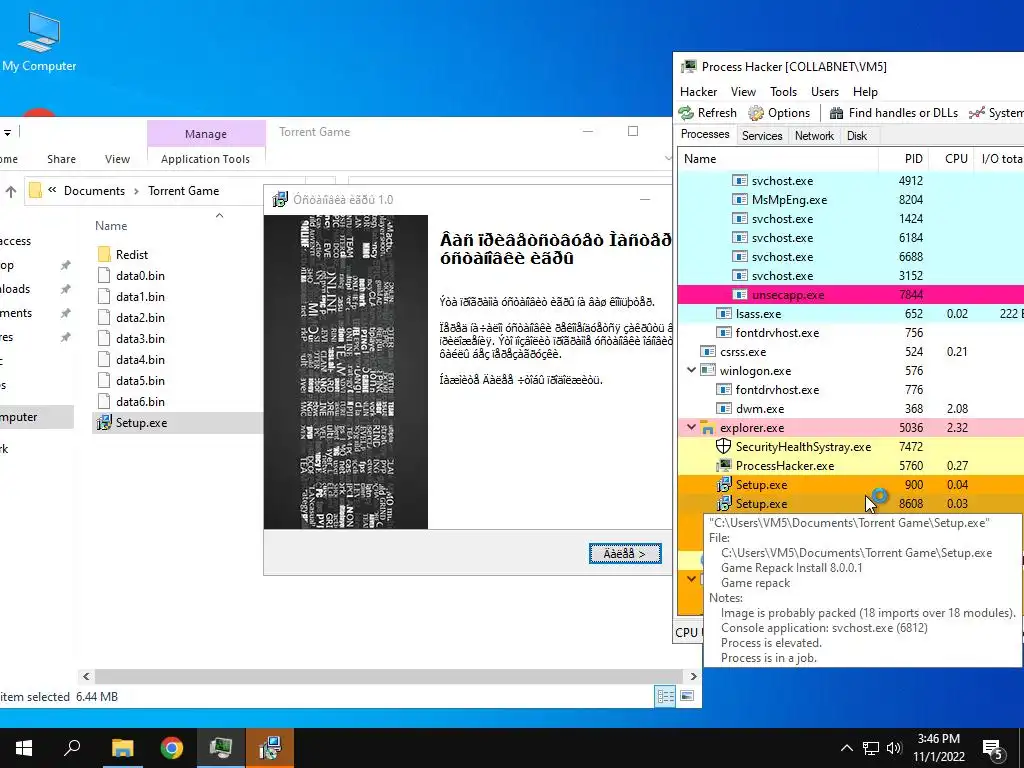This screenshot has height=768, width=1024.
Task: Switch to the Disk tab
Action: coord(857,135)
